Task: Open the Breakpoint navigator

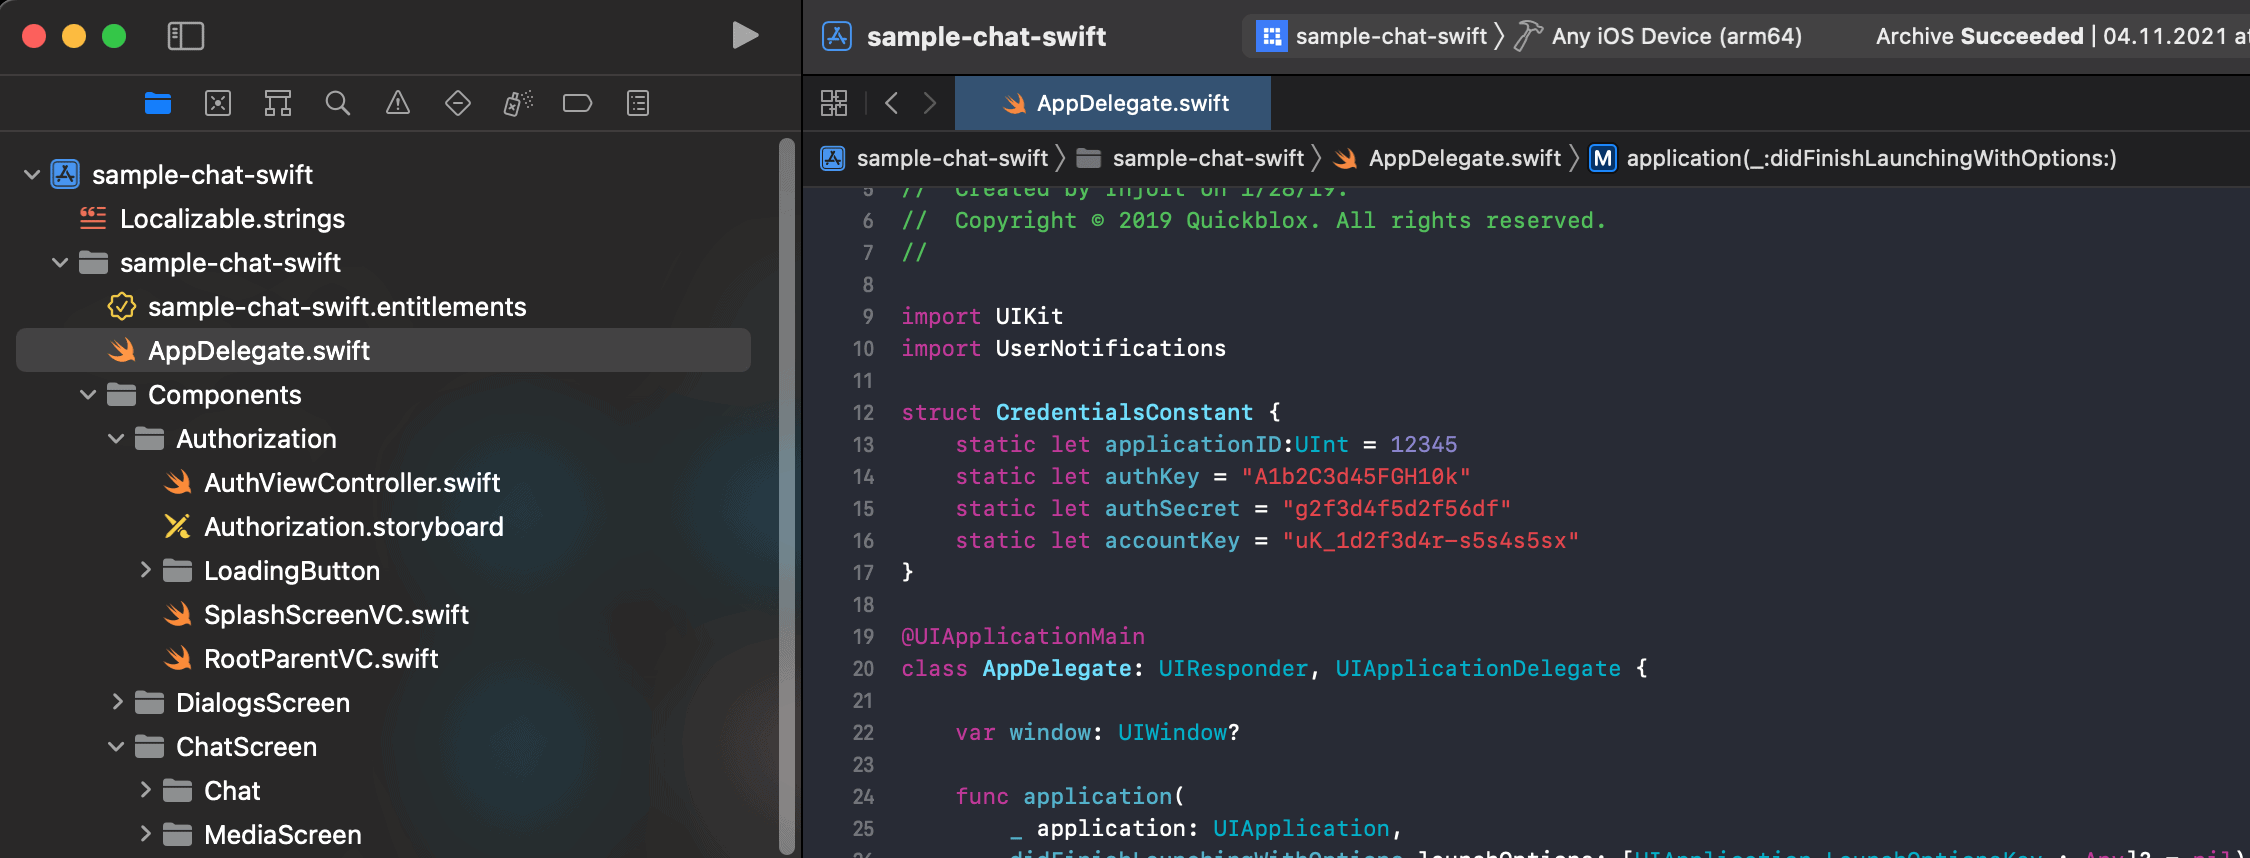Action: pos(578,103)
